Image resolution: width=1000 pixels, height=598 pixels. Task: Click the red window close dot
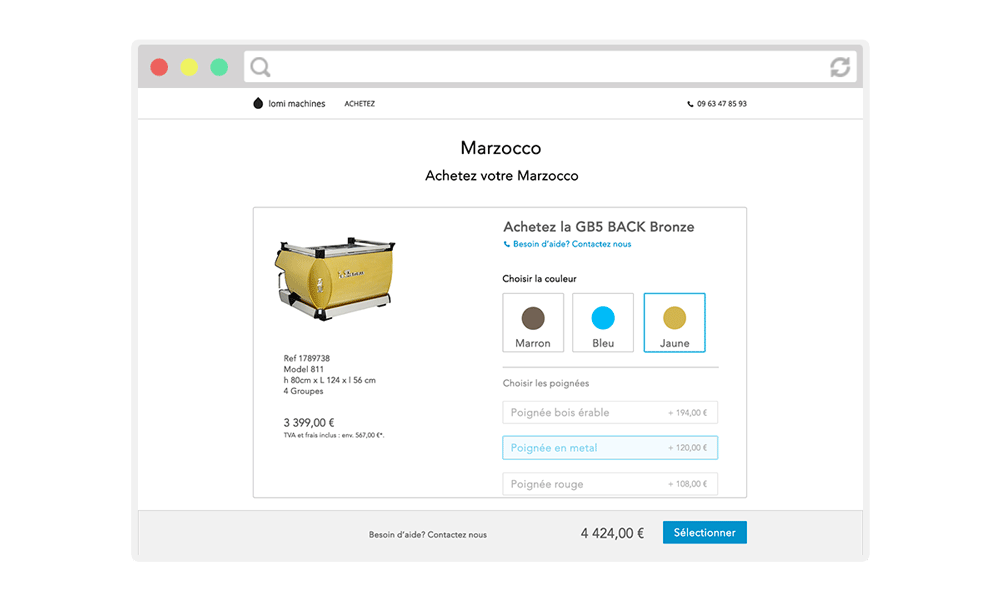click(159, 67)
